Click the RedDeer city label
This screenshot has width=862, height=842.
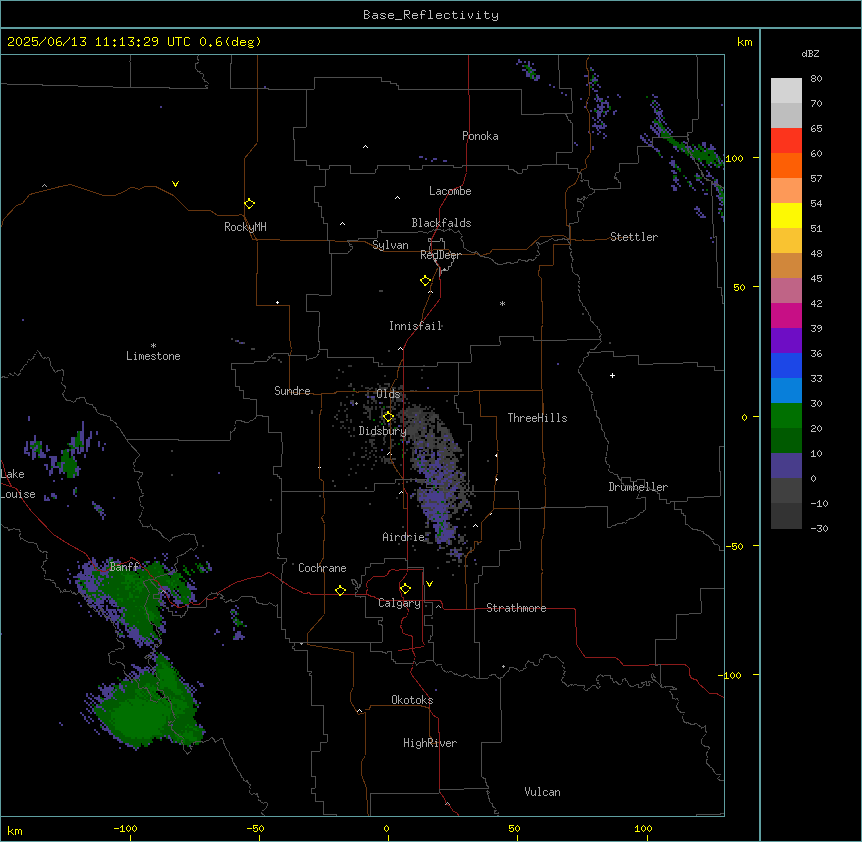[x=440, y=255]
